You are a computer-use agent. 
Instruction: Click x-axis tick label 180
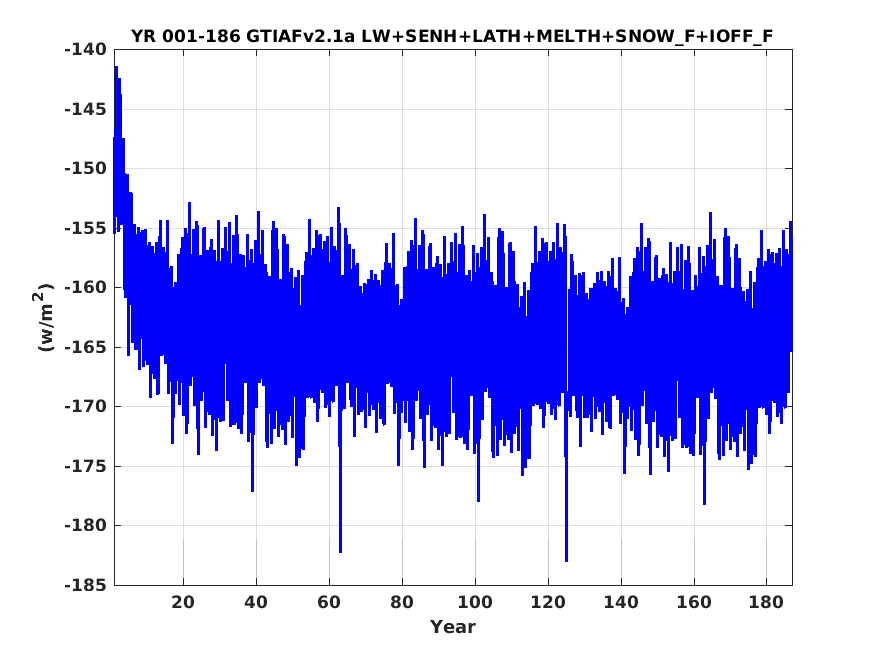pos(766,602)
